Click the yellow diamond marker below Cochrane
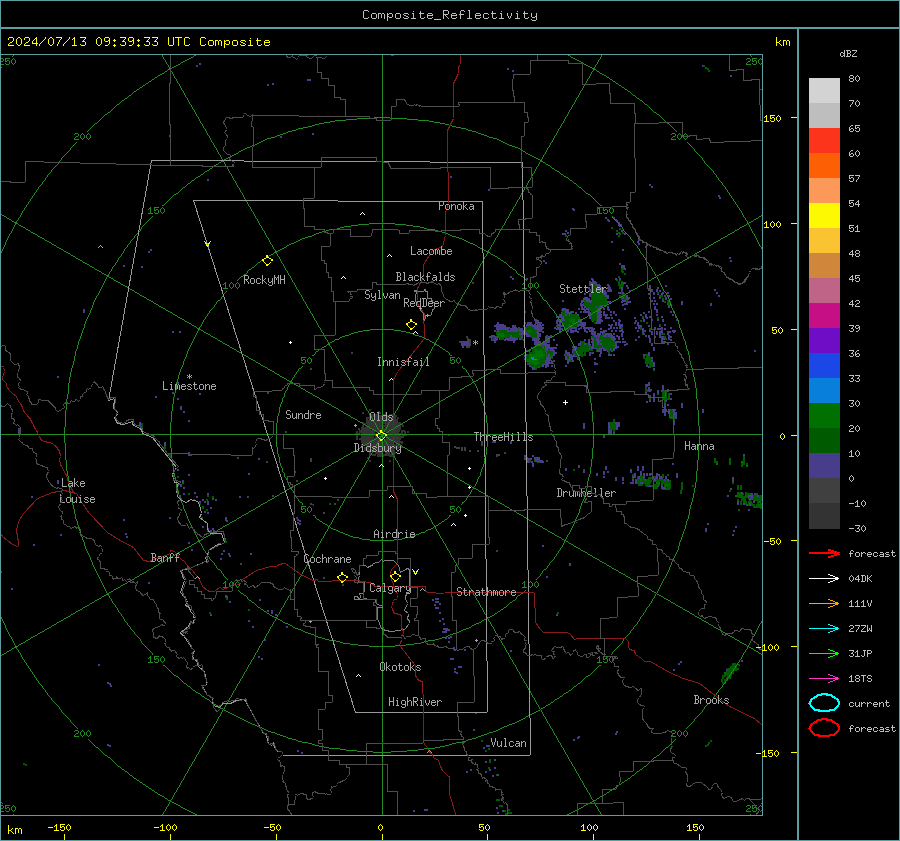 point(343,577)
